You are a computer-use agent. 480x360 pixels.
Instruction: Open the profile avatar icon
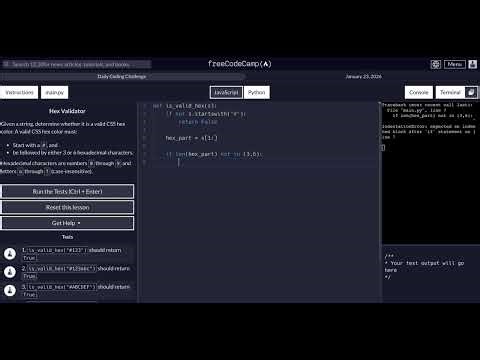point(473,64)
